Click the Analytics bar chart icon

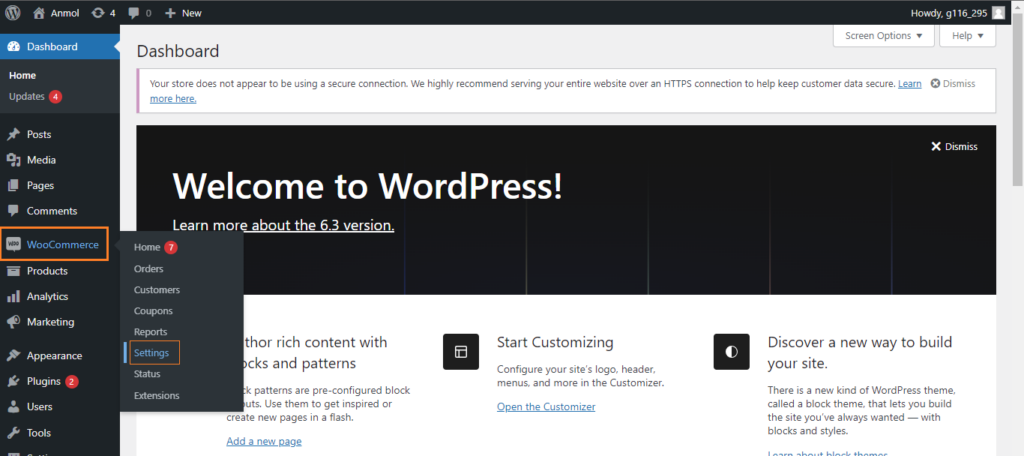coord(13,297)
